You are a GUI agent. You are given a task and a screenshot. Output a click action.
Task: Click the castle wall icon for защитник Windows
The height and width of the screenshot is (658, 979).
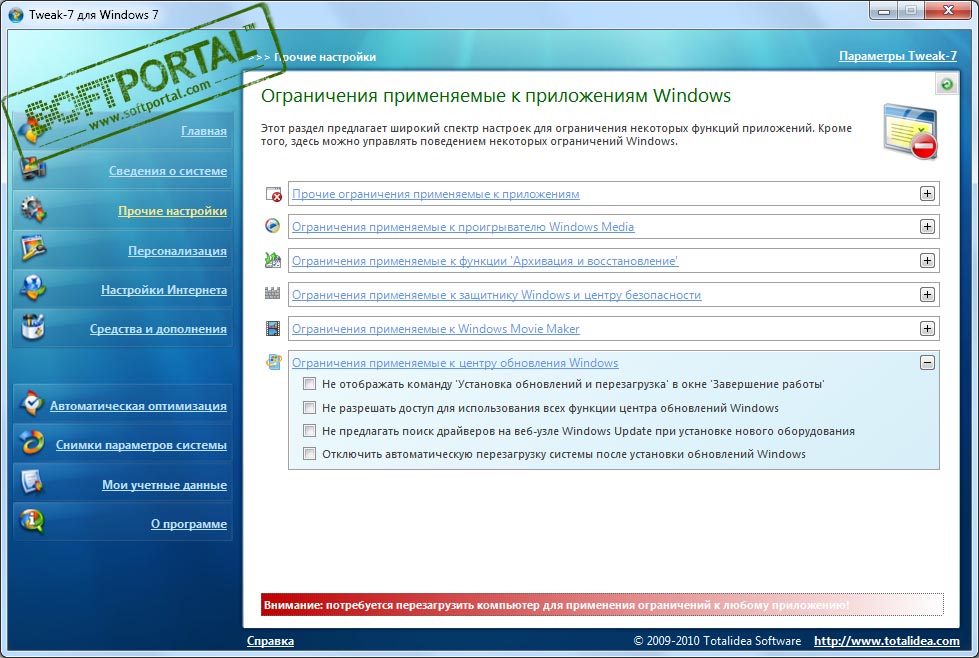point(272,293)
